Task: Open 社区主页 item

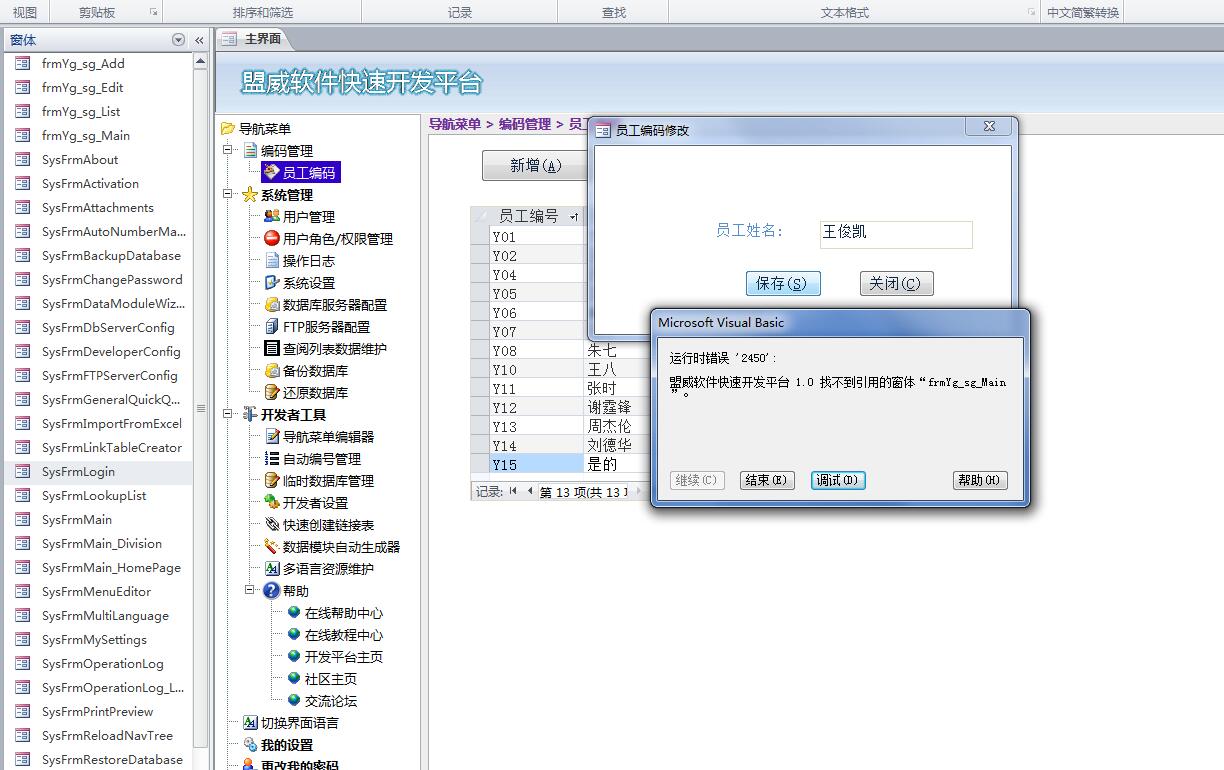Action: (330, 679)
